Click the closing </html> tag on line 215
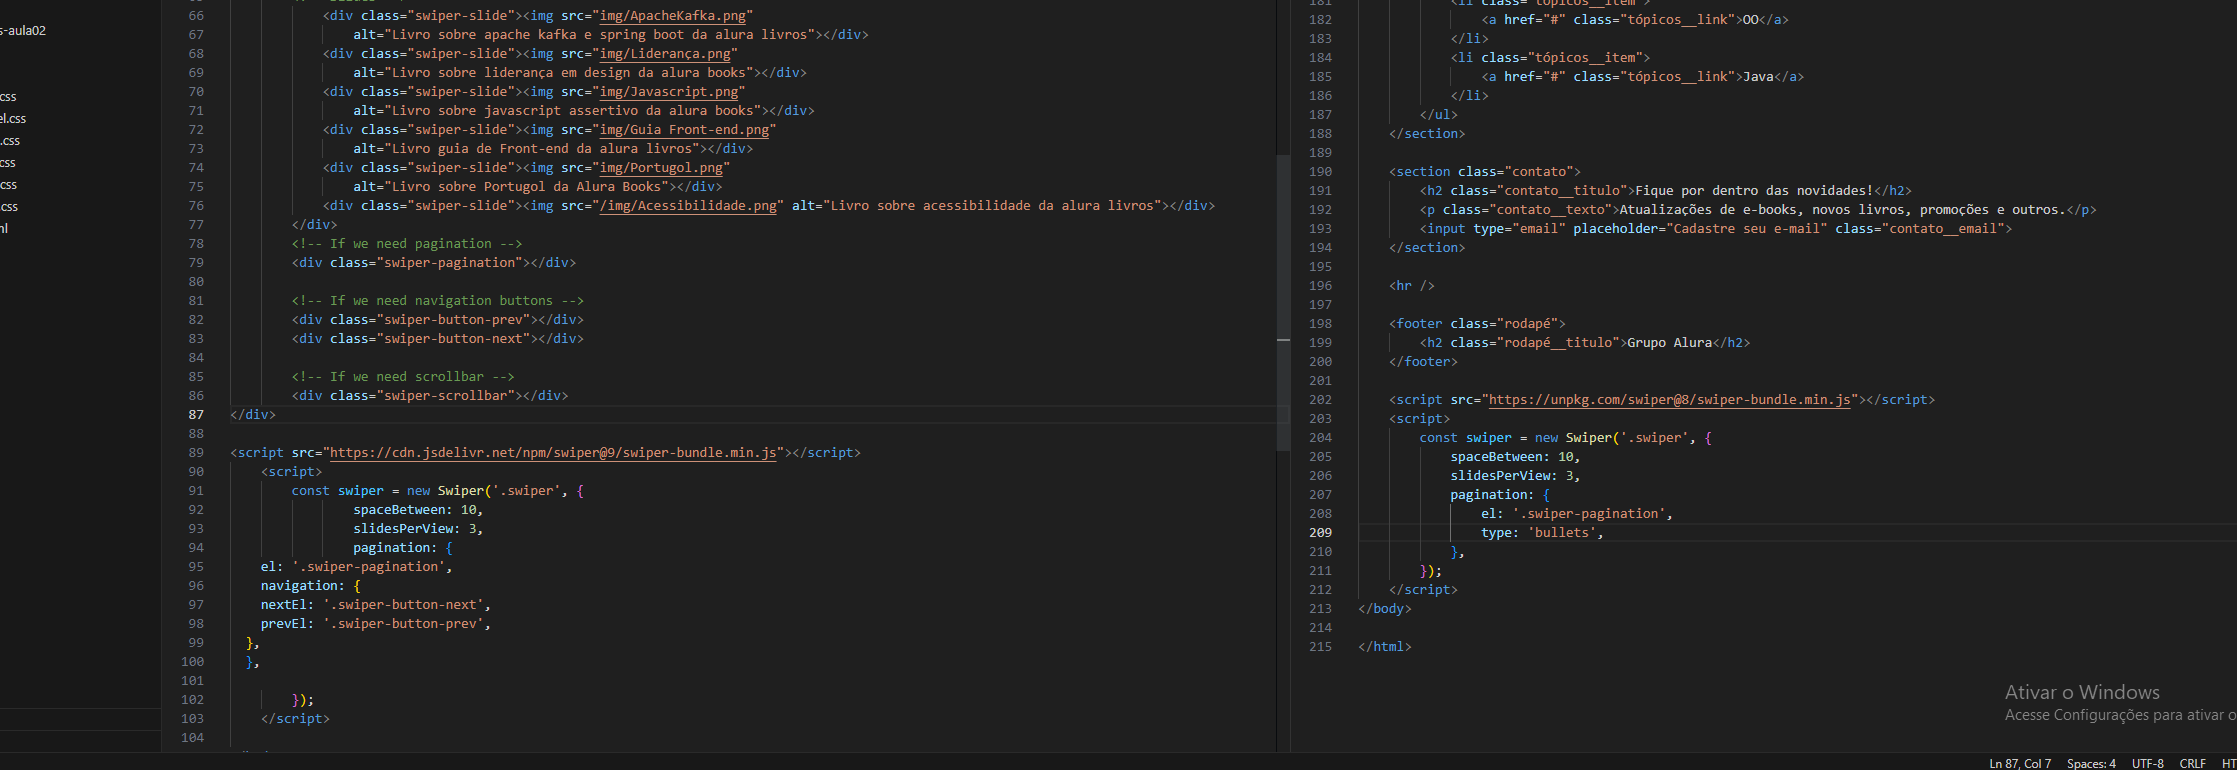Viewport: 2237px width, 770px height. tap(1385, 647)
